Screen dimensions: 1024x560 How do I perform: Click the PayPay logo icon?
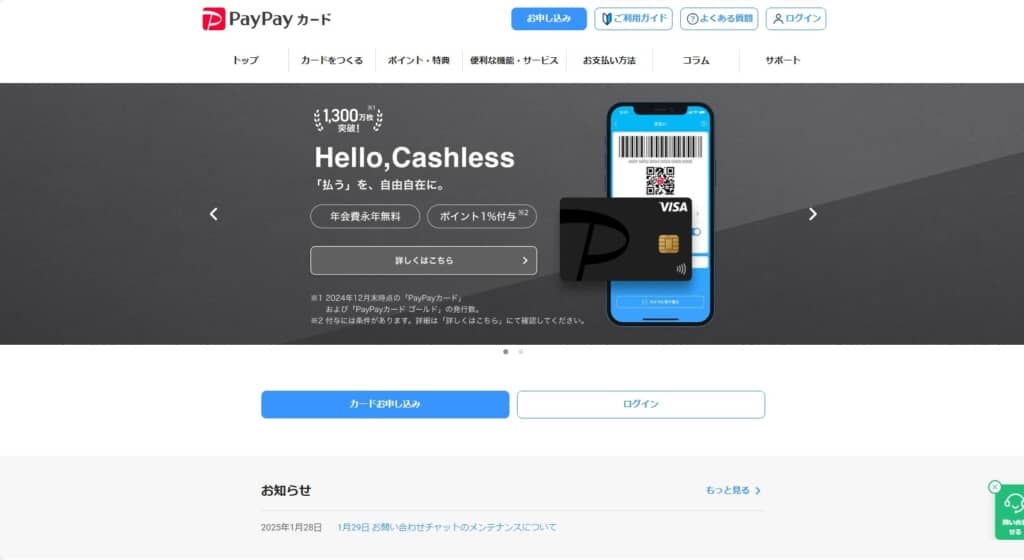214,19
